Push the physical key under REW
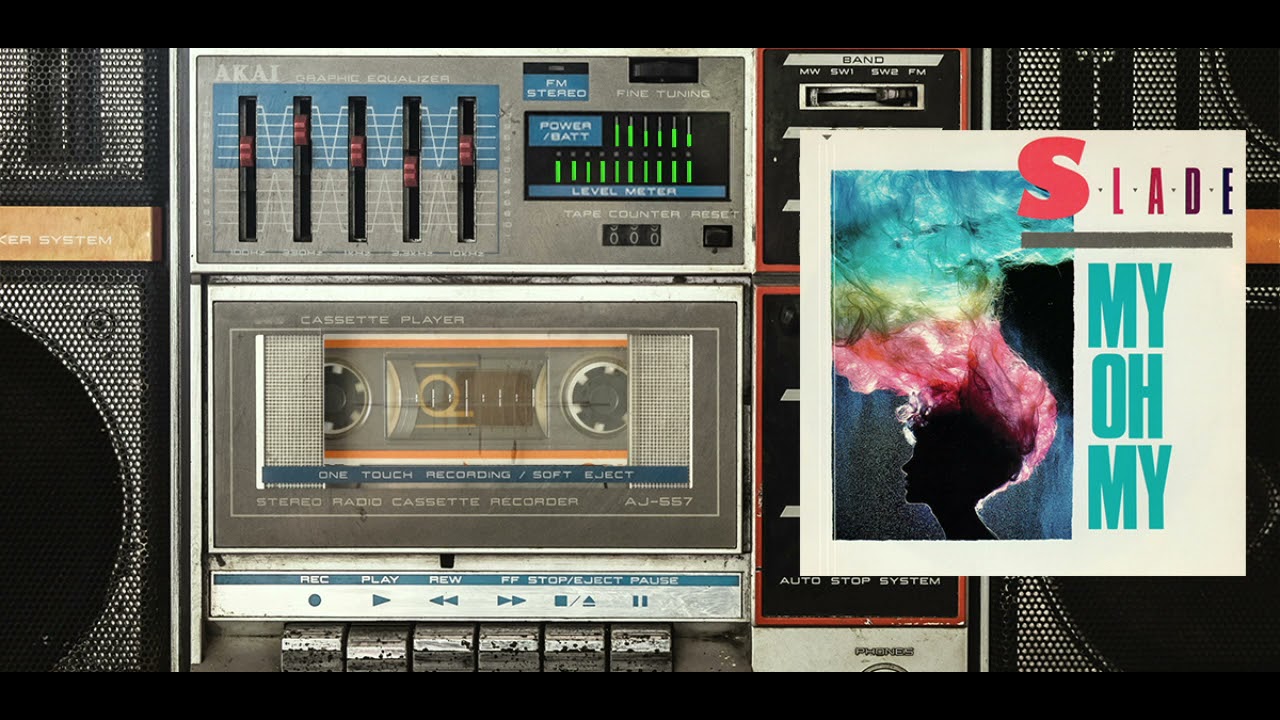Viewport: 1280px width, 720px height. click(x=444, y=648)
